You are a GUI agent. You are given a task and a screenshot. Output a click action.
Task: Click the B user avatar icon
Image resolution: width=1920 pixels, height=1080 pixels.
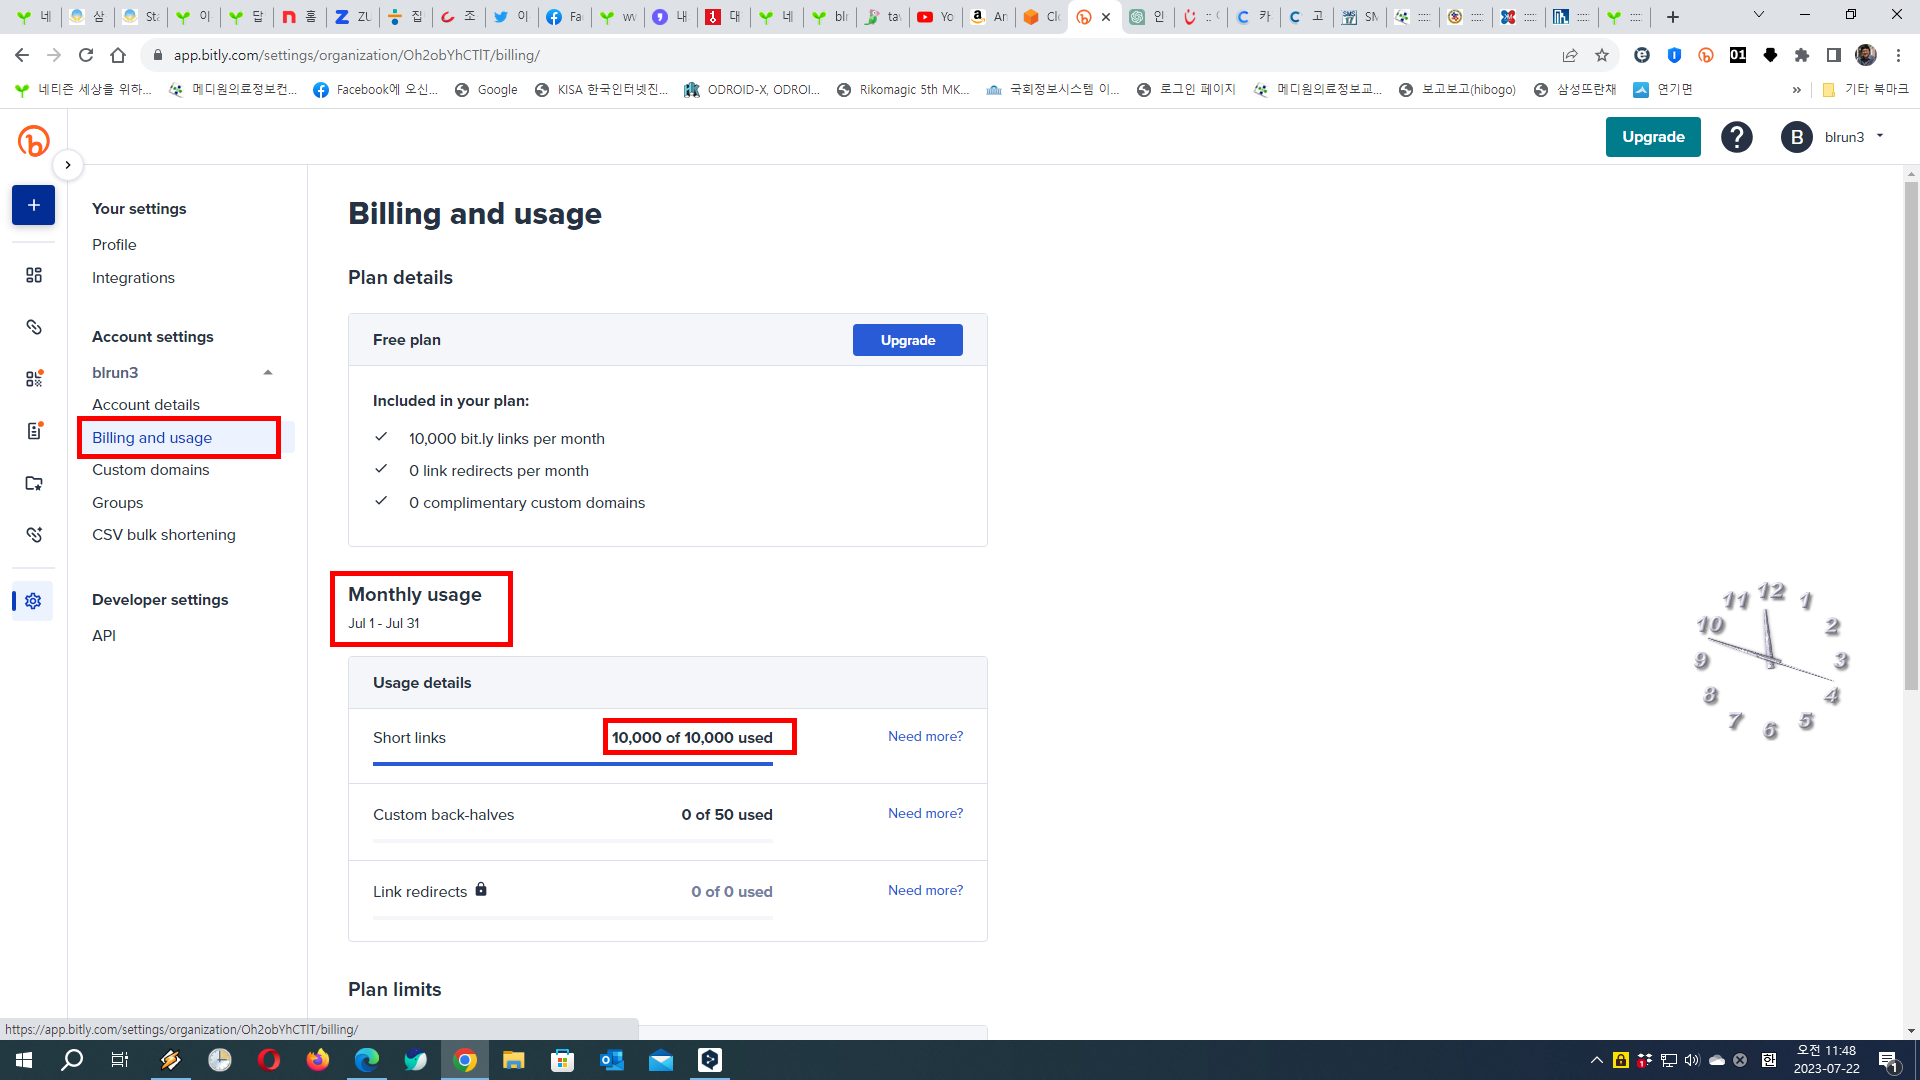[x=1797, y=137]
